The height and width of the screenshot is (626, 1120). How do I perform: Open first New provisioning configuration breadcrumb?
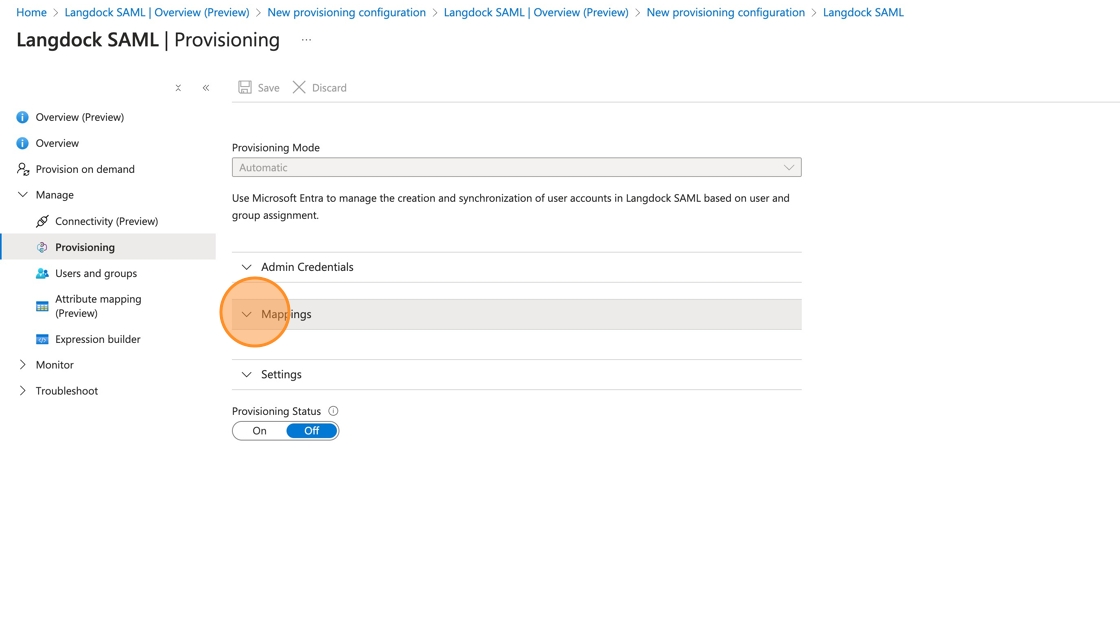346,12
